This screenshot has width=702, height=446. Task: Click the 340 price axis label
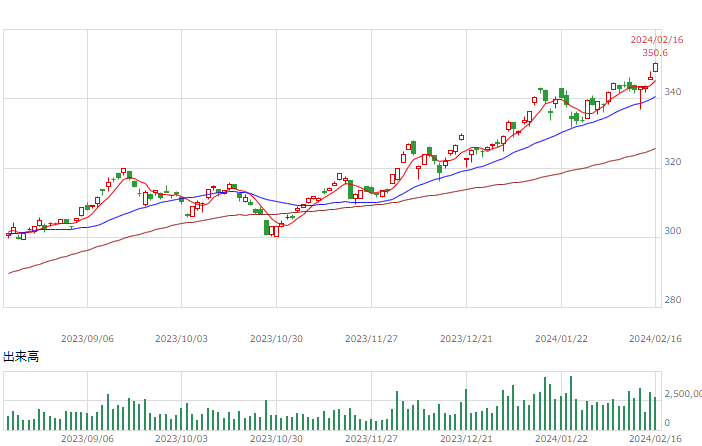tap(672, 92)
